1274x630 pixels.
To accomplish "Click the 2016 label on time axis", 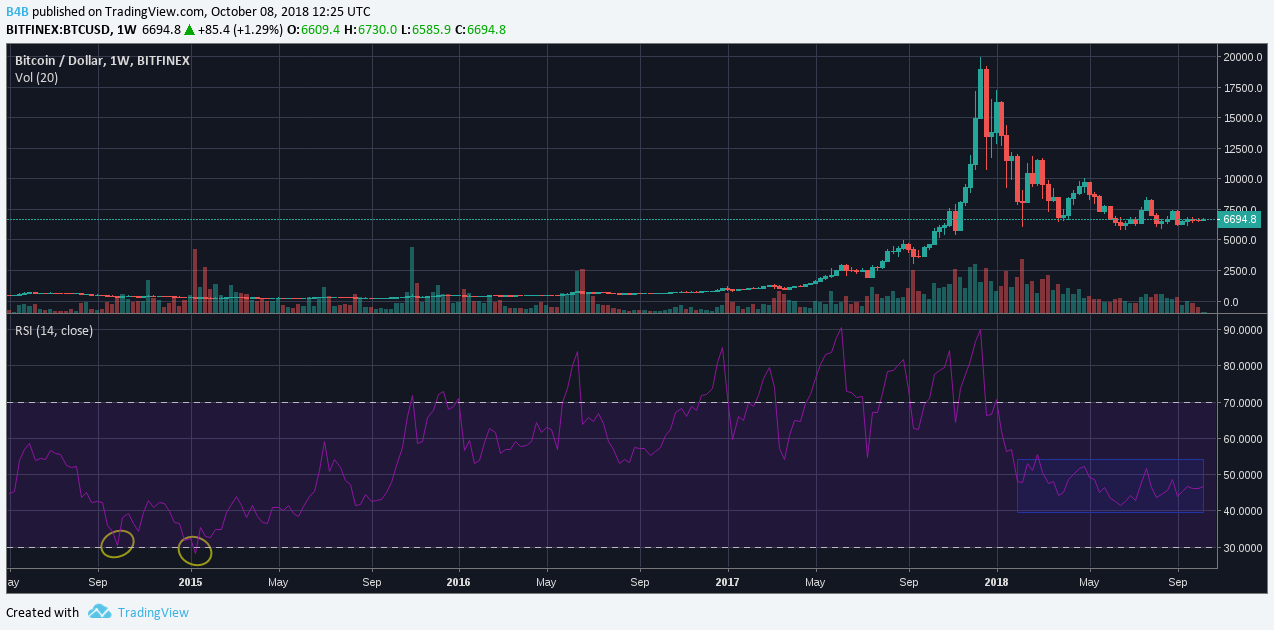I will click(458, 581).
